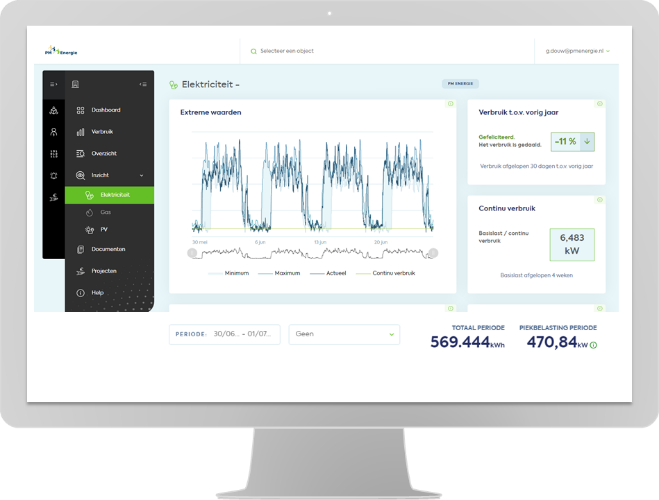Go to the Verbruik page
The height and width of the screenshot is (500, 659).
[102, 132]
